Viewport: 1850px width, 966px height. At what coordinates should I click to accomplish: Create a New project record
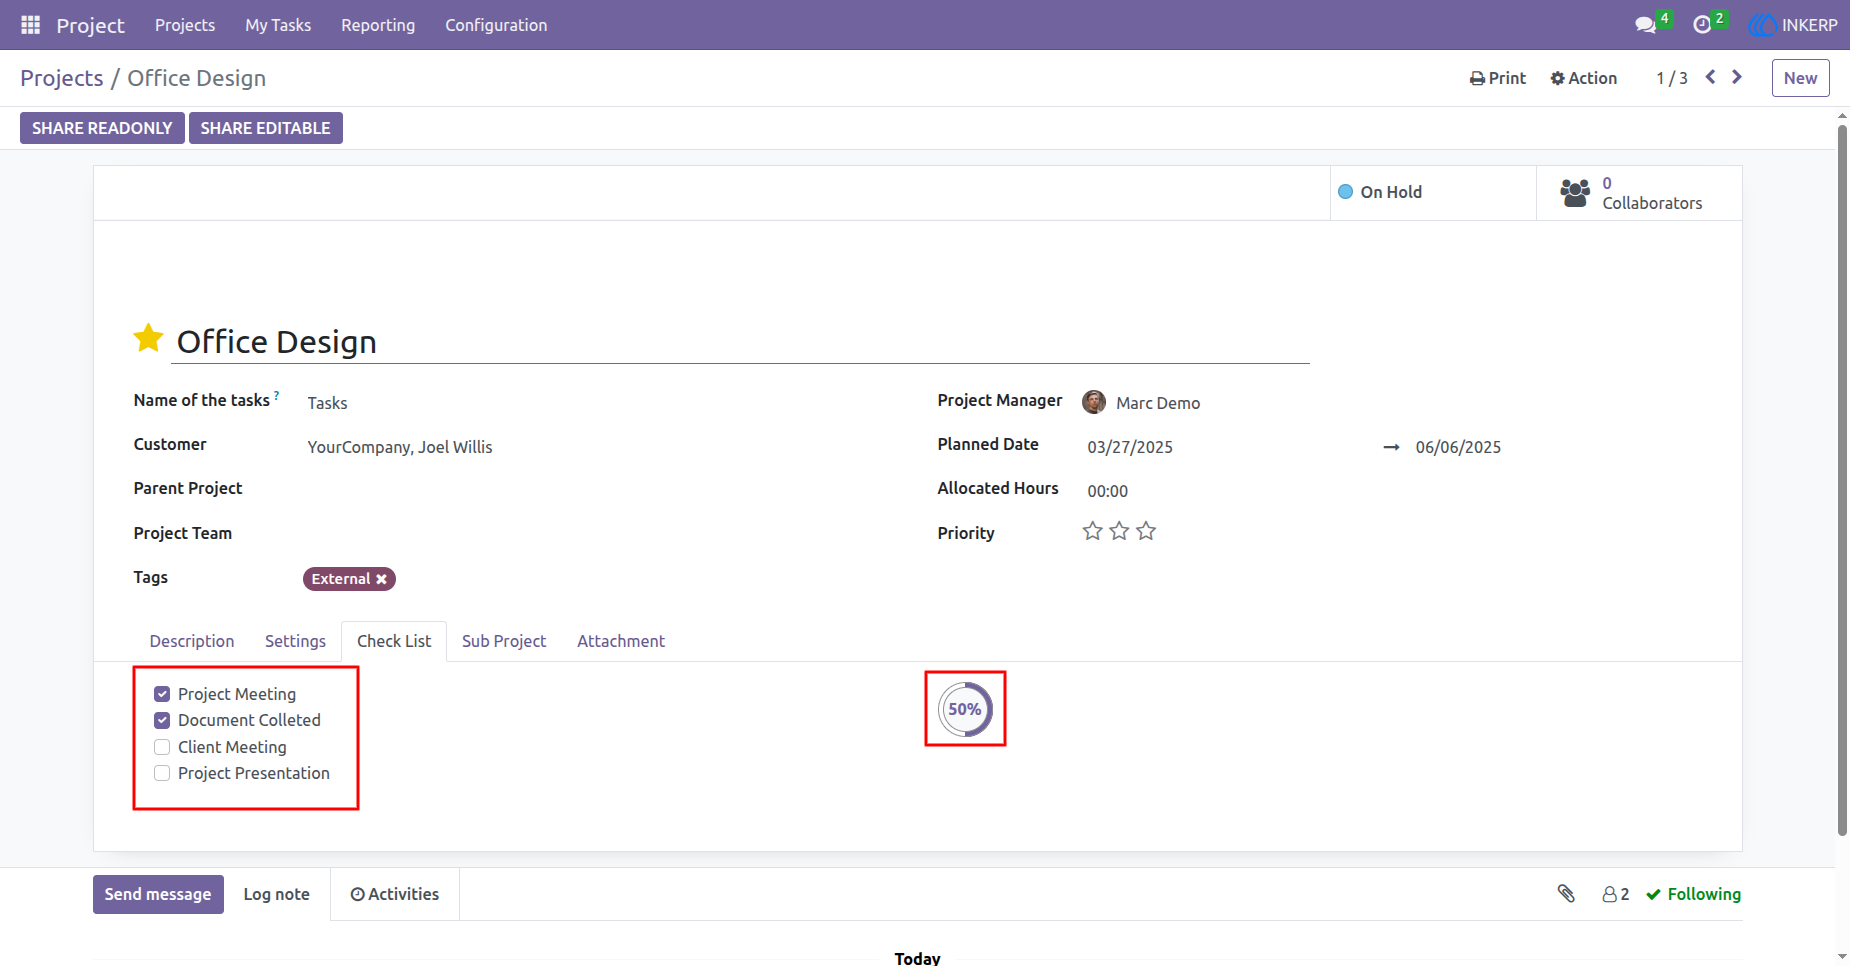click(x=1800, y=78)
